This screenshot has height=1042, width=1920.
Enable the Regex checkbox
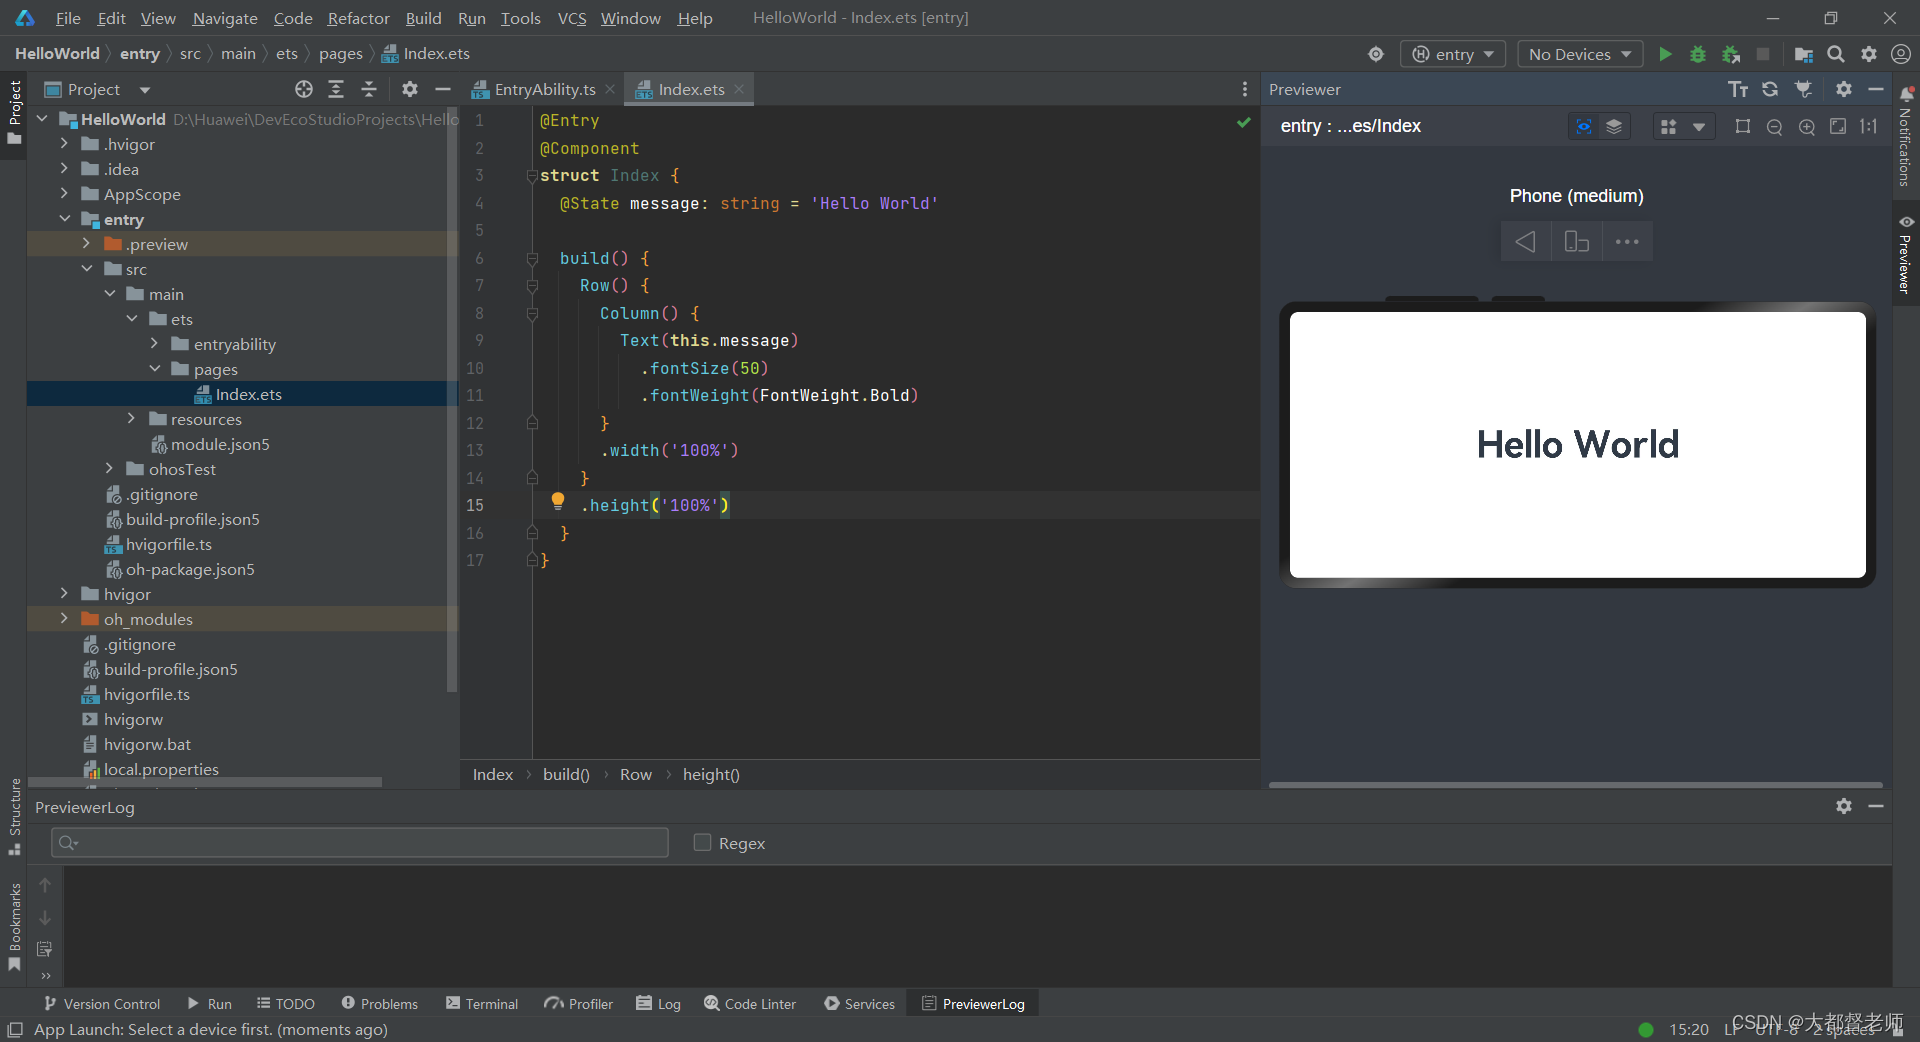click(702, 843)
